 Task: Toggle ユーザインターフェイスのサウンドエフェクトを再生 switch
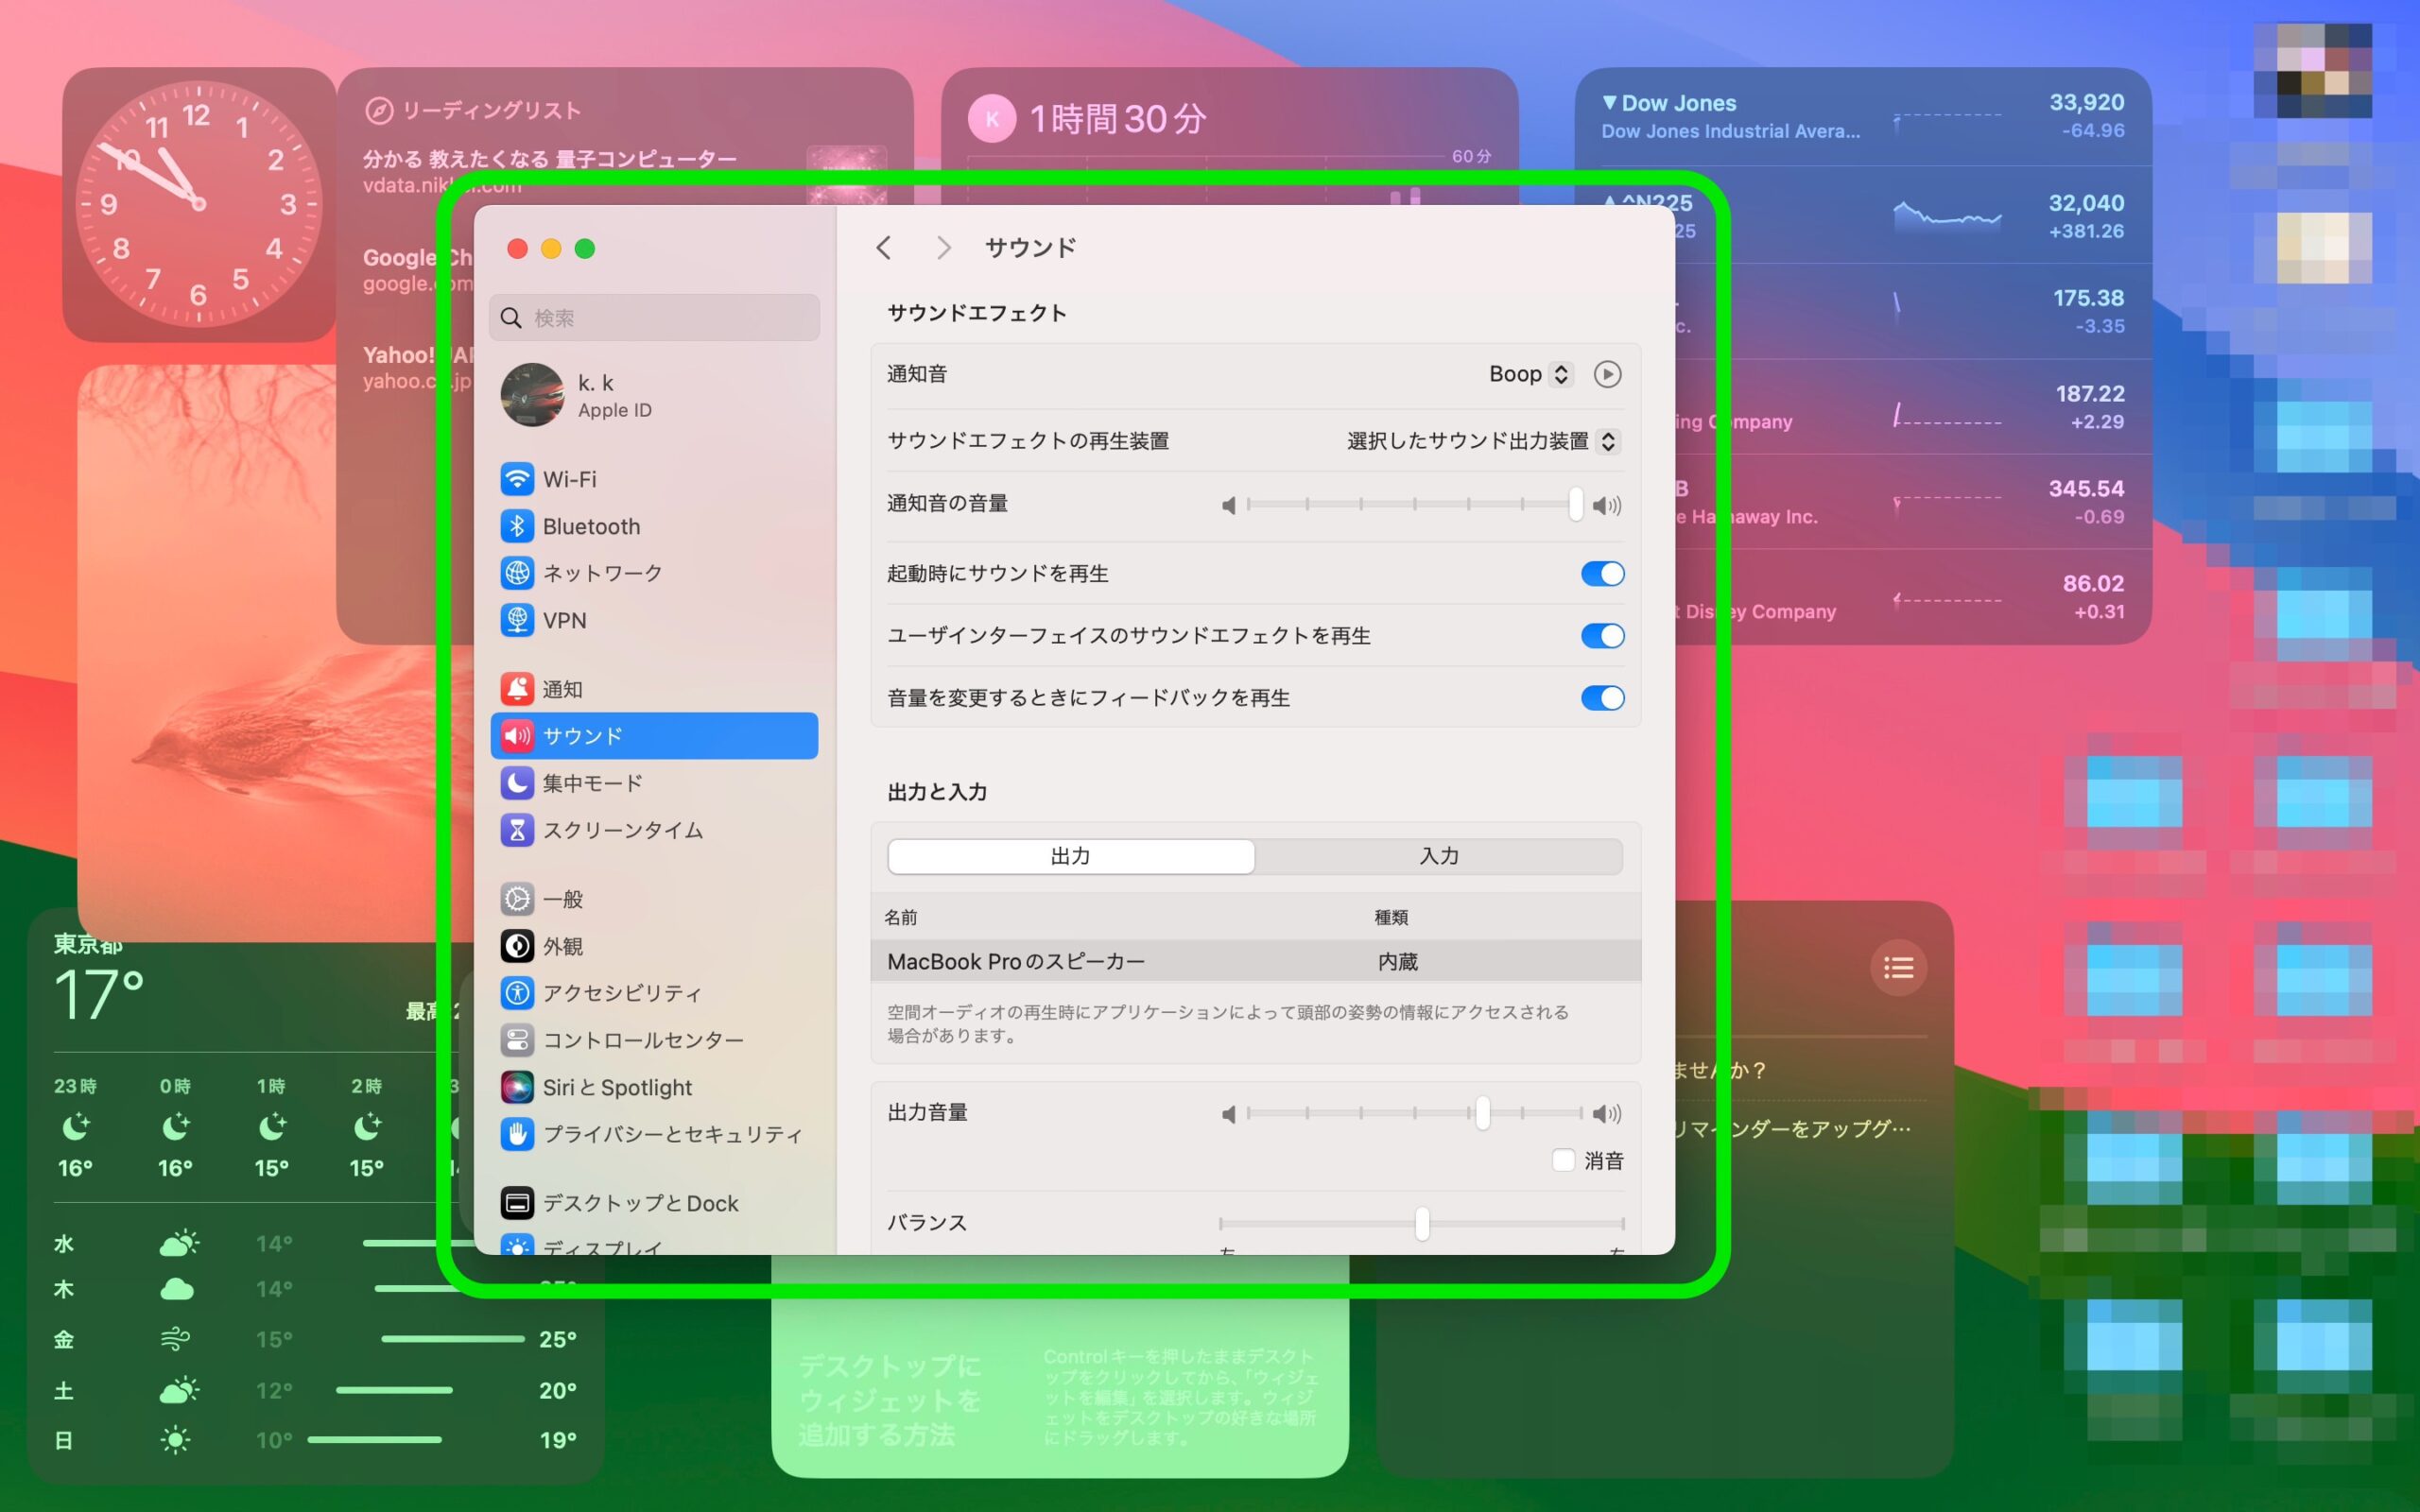[x=1602, y=635]
